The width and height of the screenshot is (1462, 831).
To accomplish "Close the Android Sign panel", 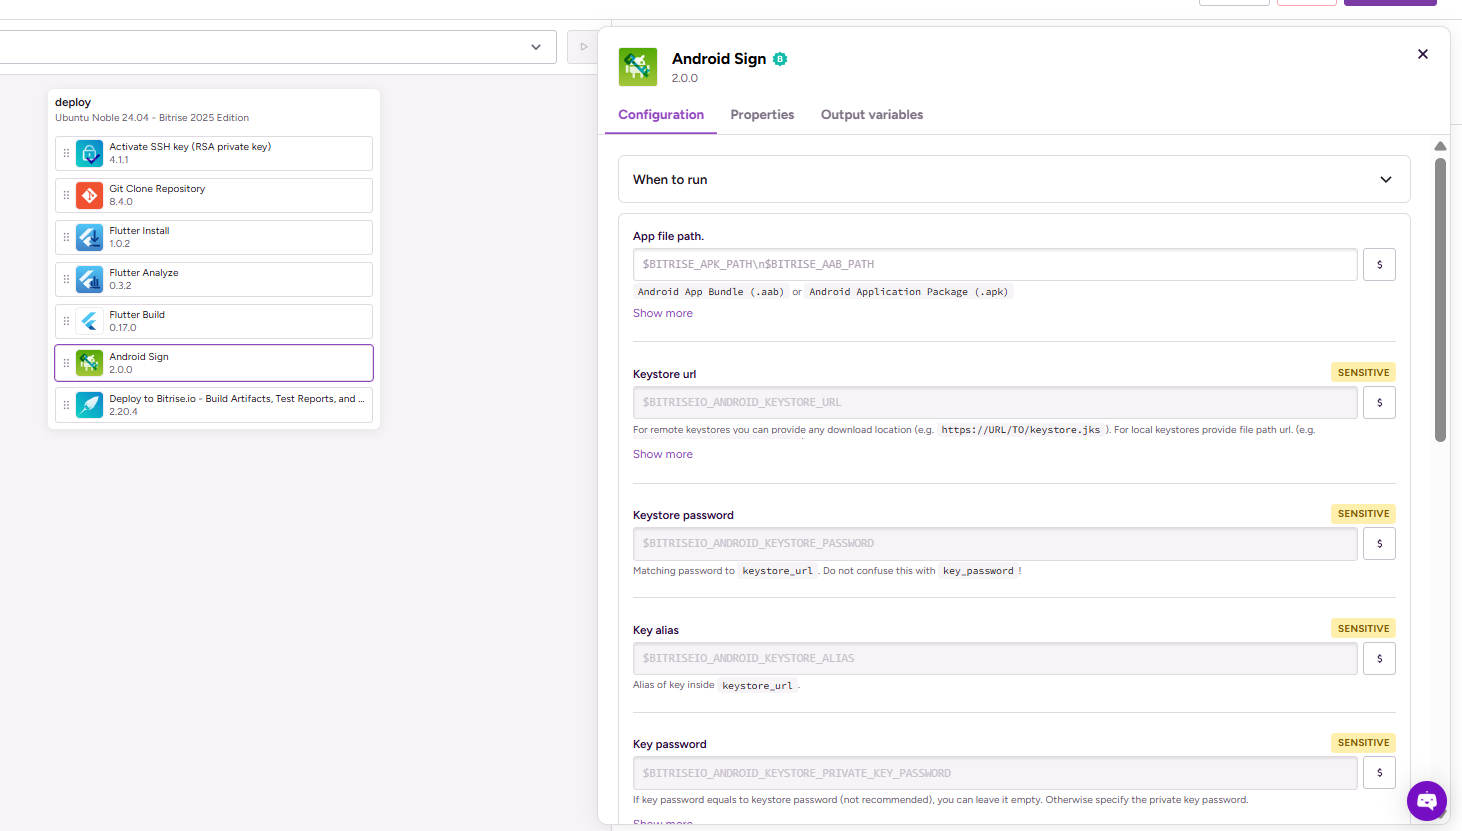I will tap(1422, 54).
